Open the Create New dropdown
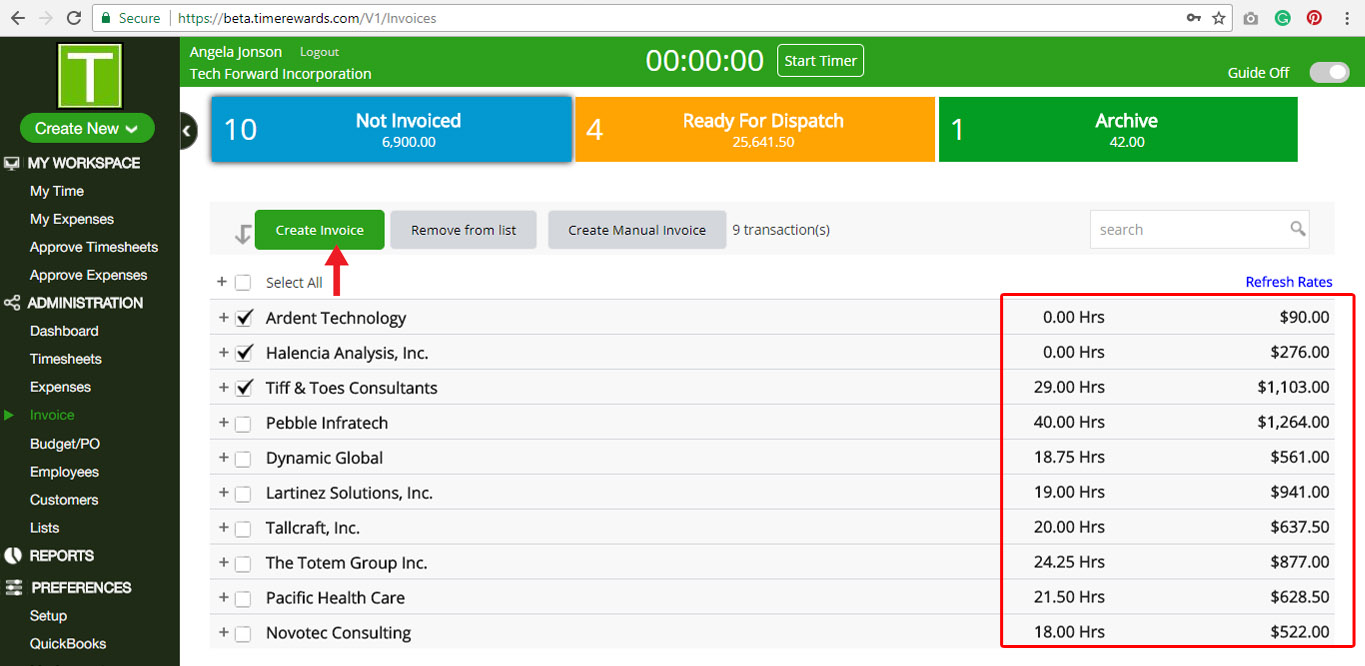This screenshot has width=1365, height=666. [x=87, y=128]
